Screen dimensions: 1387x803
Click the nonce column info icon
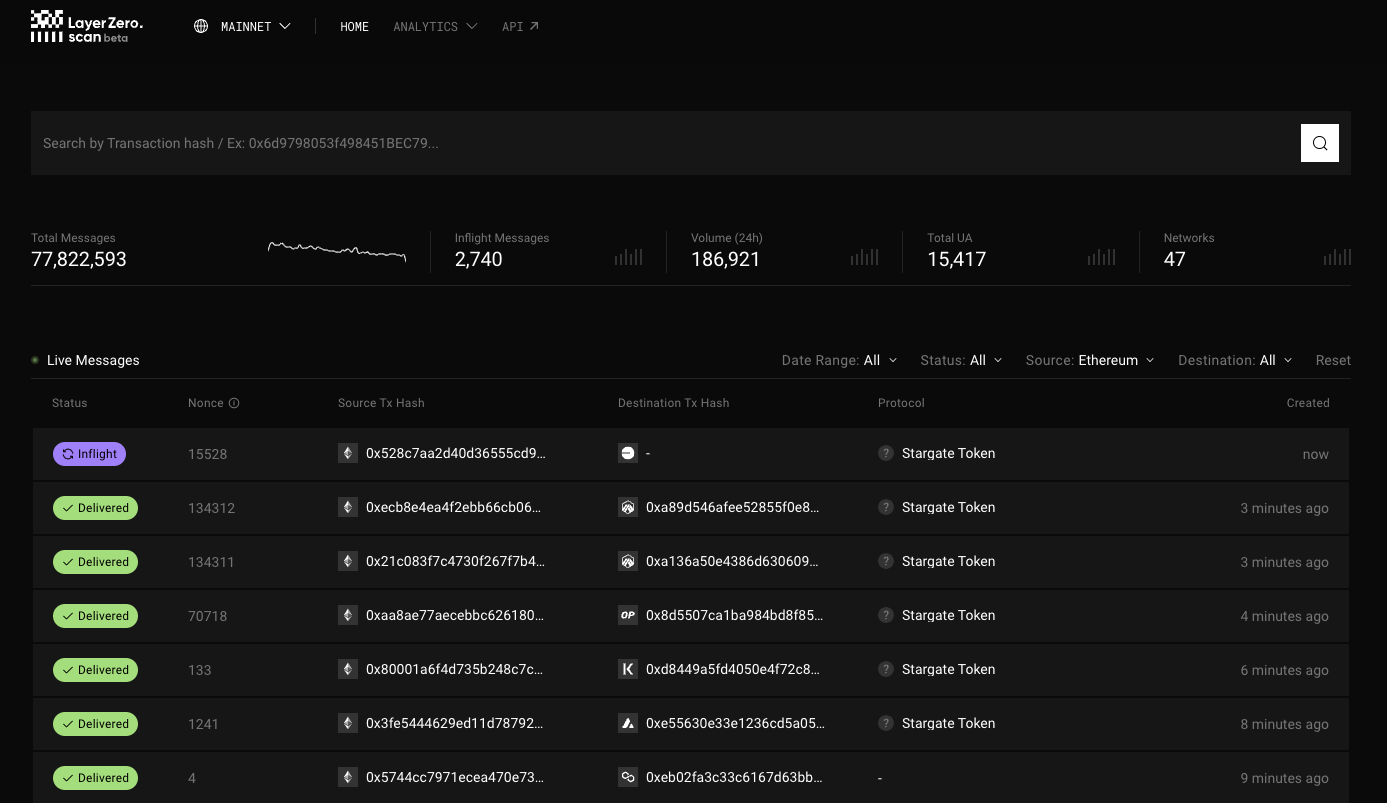tap(234, 403)
